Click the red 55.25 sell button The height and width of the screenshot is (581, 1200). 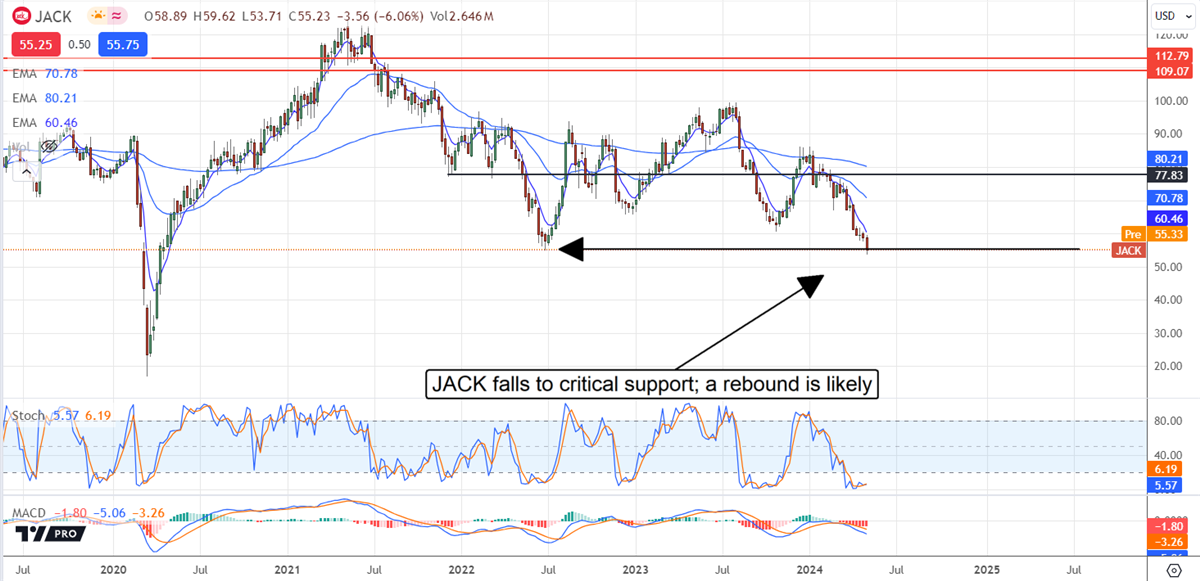[x=38, y=45]
